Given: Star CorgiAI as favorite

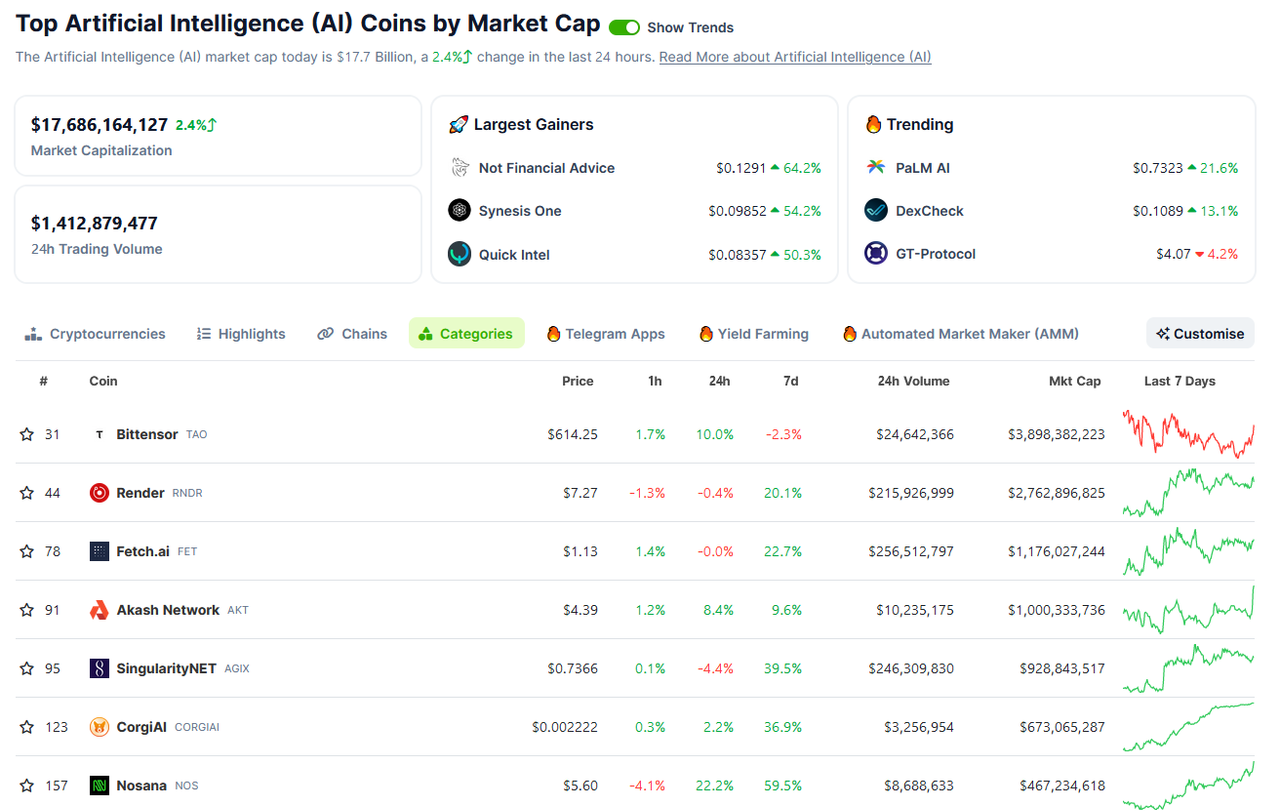Looking at the screenshot, I should click(x=27, y=727).
